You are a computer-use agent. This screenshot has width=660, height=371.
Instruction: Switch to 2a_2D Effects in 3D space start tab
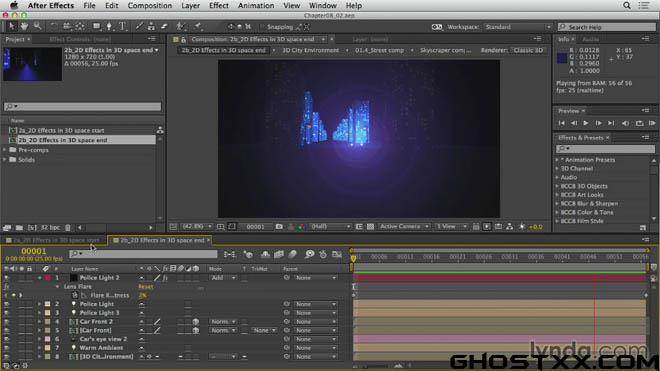[x=54, y=240]
